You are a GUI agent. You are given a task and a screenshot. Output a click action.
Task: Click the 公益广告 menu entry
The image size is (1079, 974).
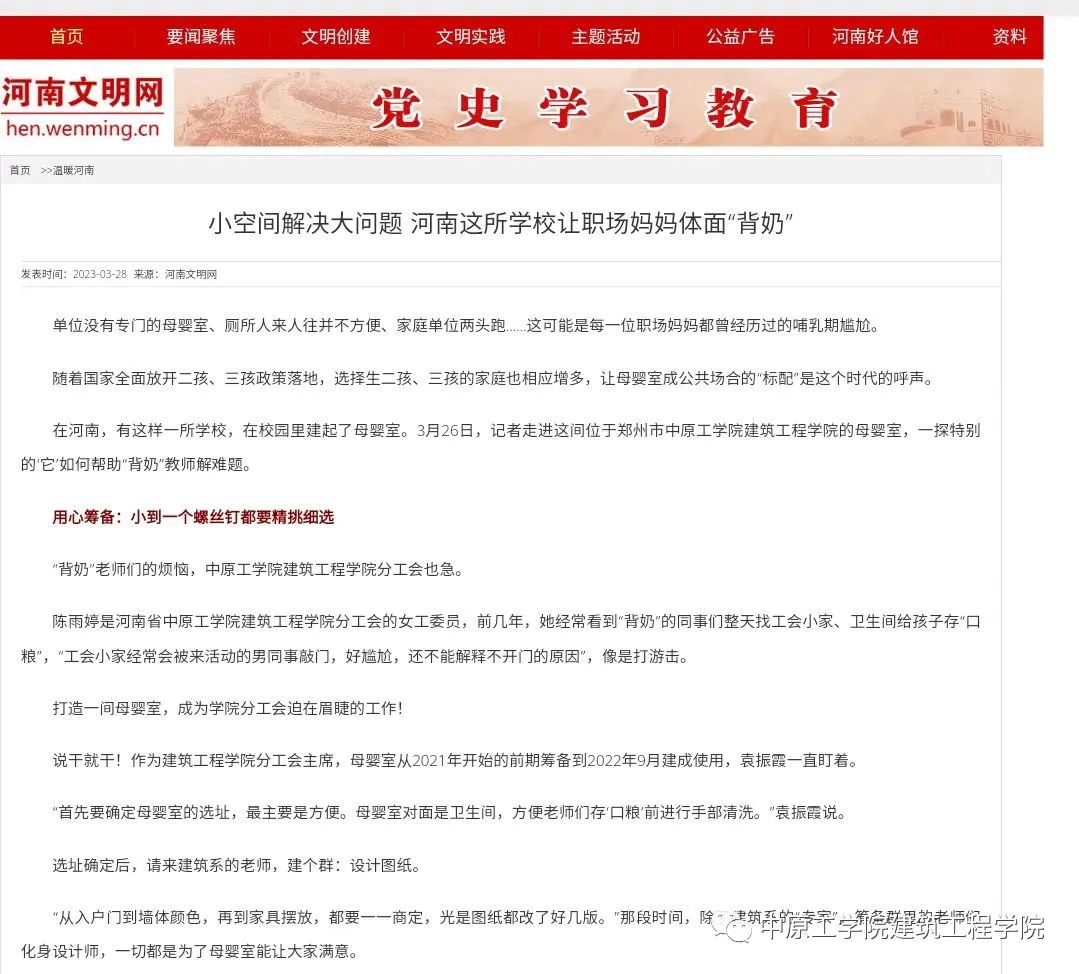click(740, 37)
